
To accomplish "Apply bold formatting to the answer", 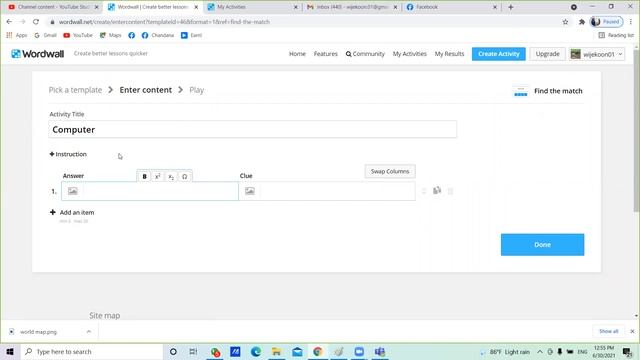I will [x=144, y=176].
